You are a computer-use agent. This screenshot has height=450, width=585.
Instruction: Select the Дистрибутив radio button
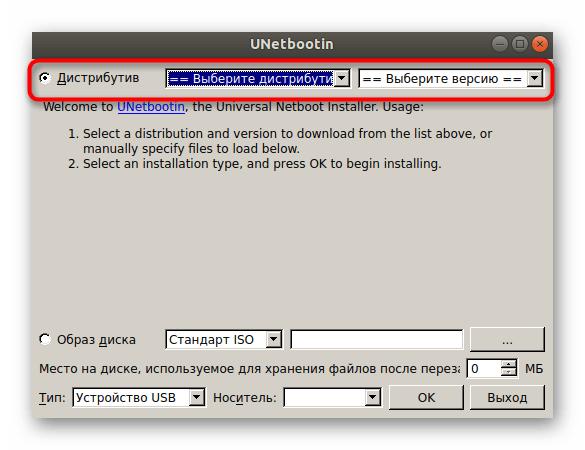[45, 78]
